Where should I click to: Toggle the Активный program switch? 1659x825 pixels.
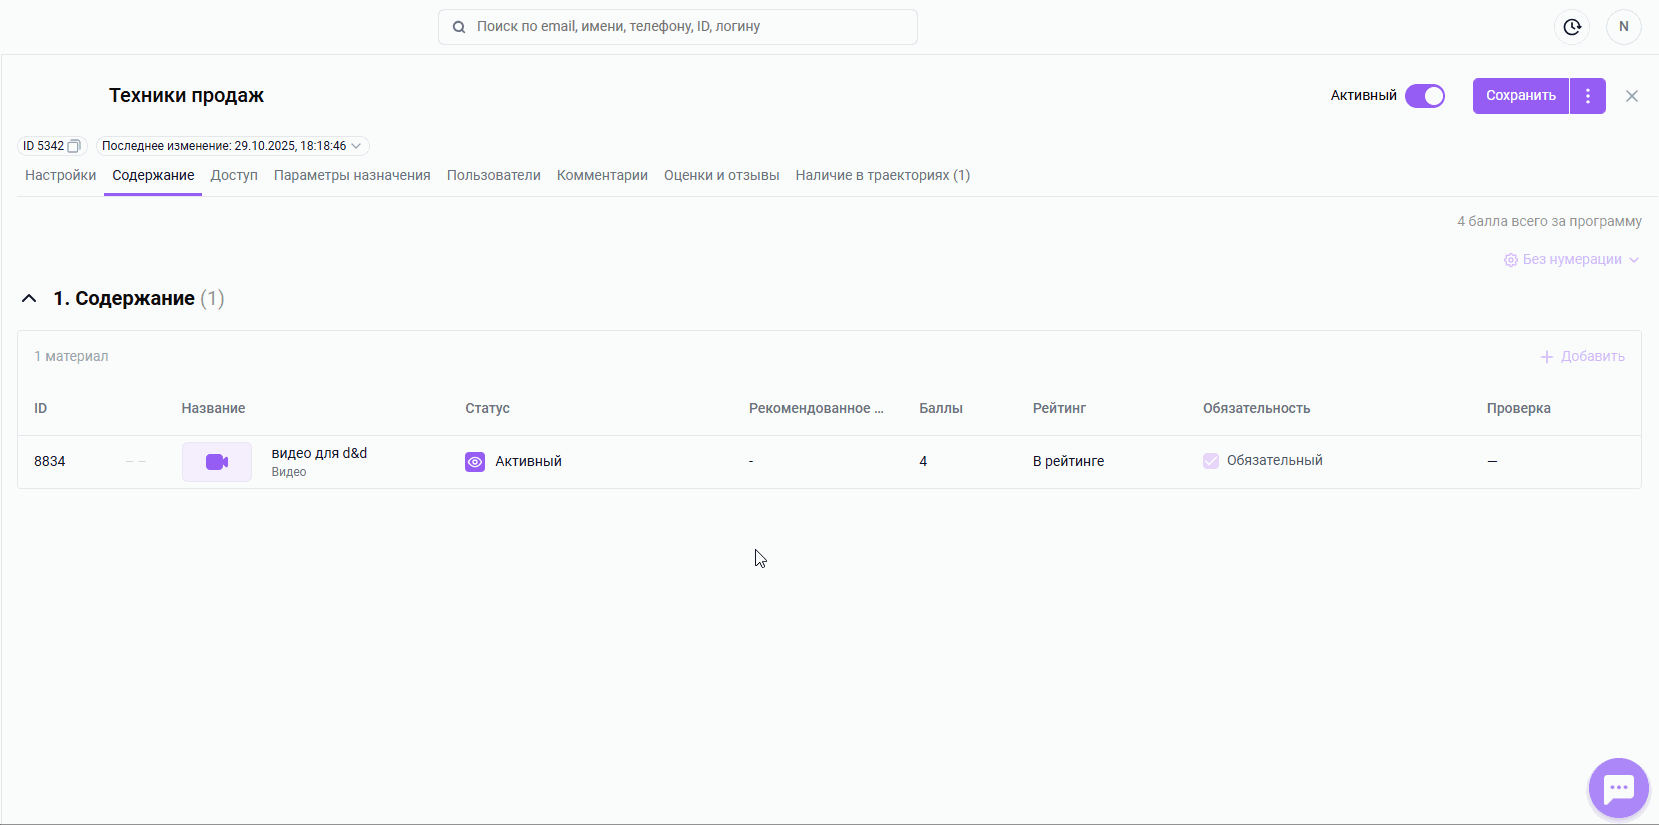point(1425,96)
